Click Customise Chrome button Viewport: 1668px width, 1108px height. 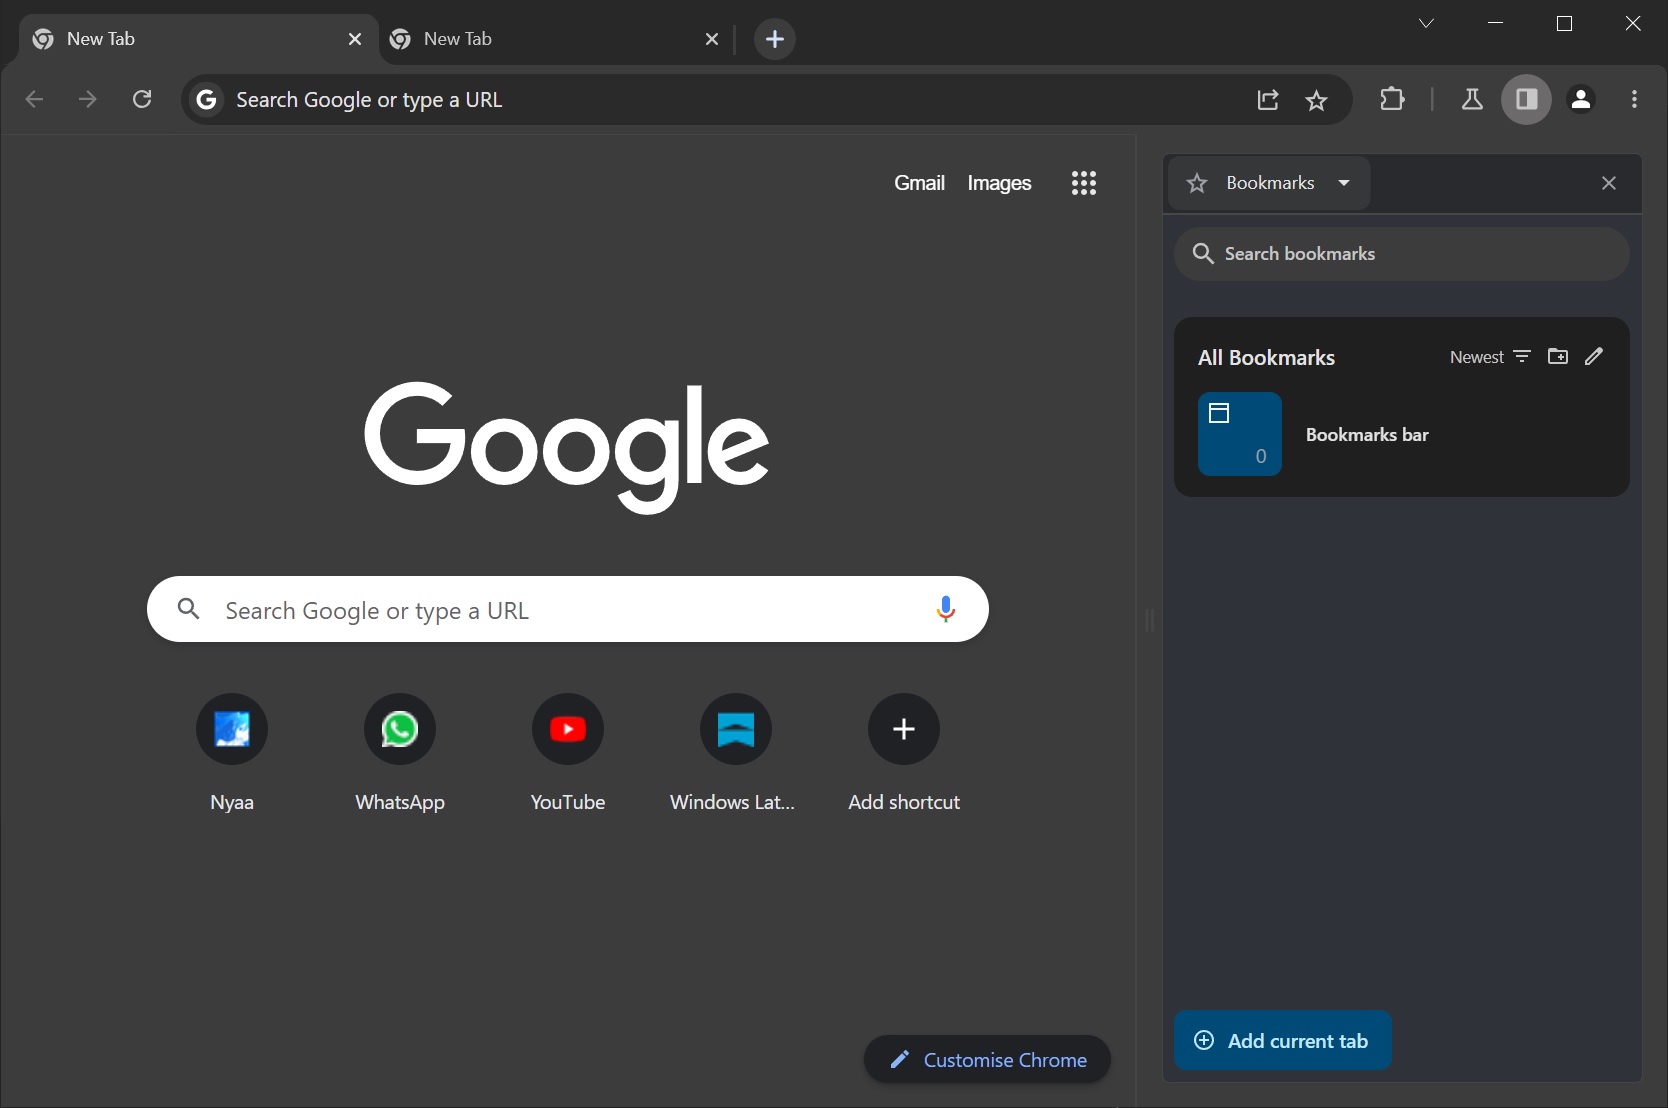[x=987, y=1060]
